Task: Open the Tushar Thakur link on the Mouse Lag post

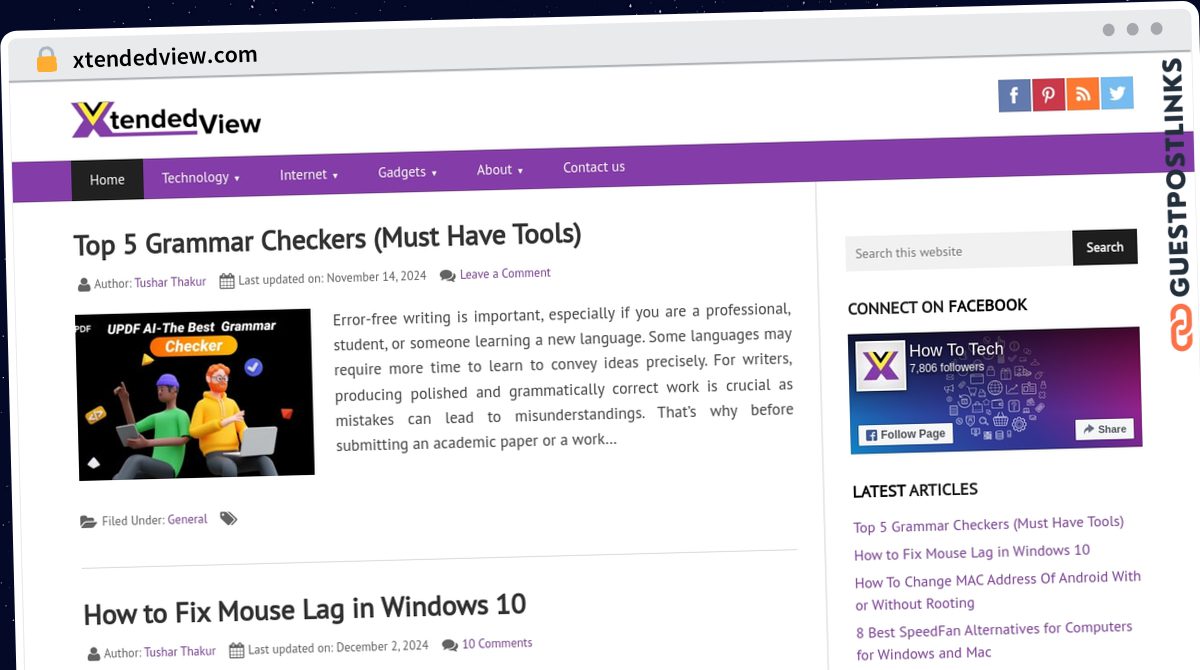Action: click(x=180, y=651)
